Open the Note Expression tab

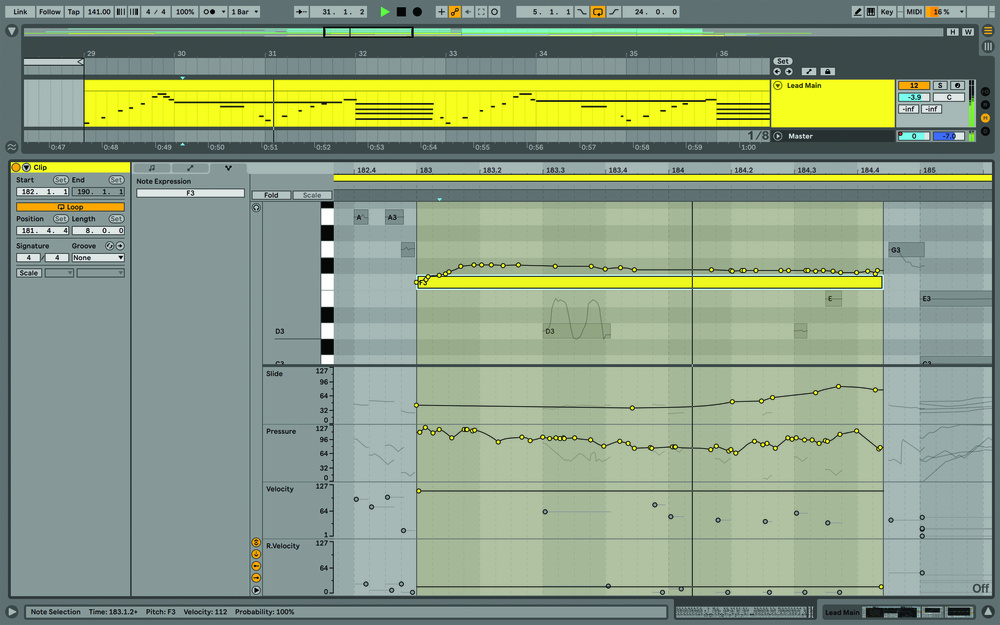228,168
